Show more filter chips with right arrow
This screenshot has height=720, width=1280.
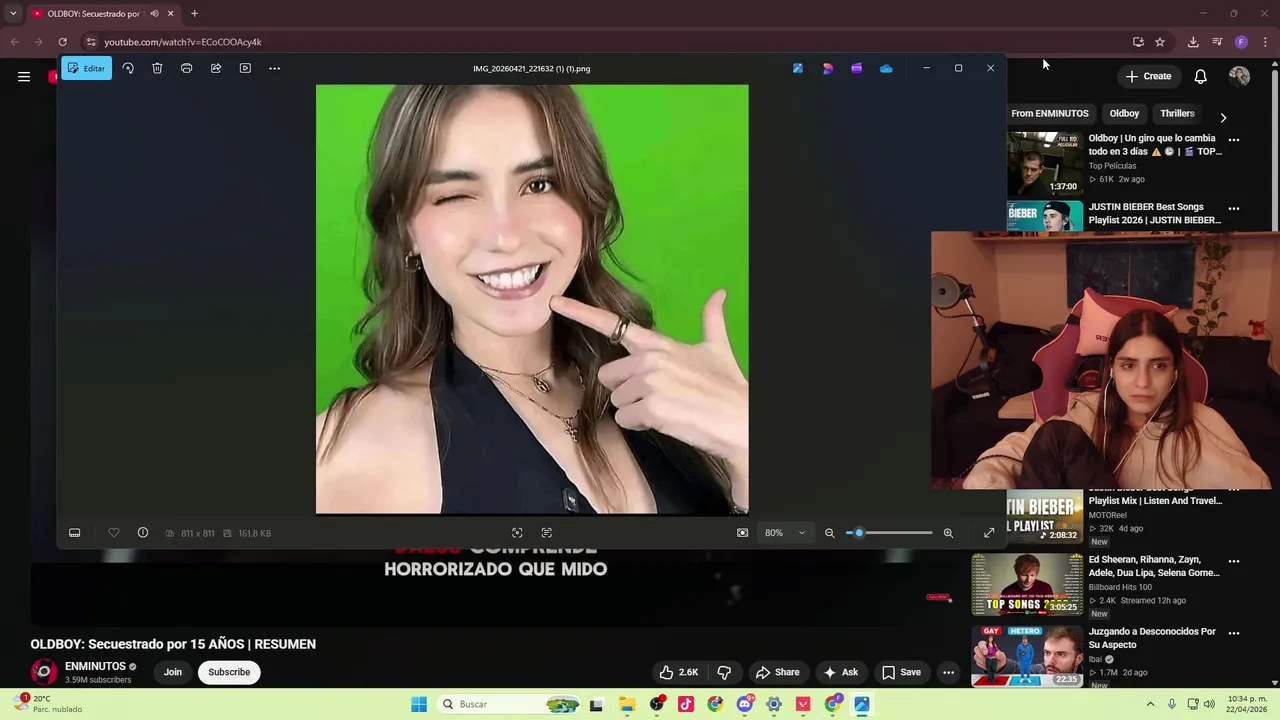pyautogui.click(x=1223, y=117)
